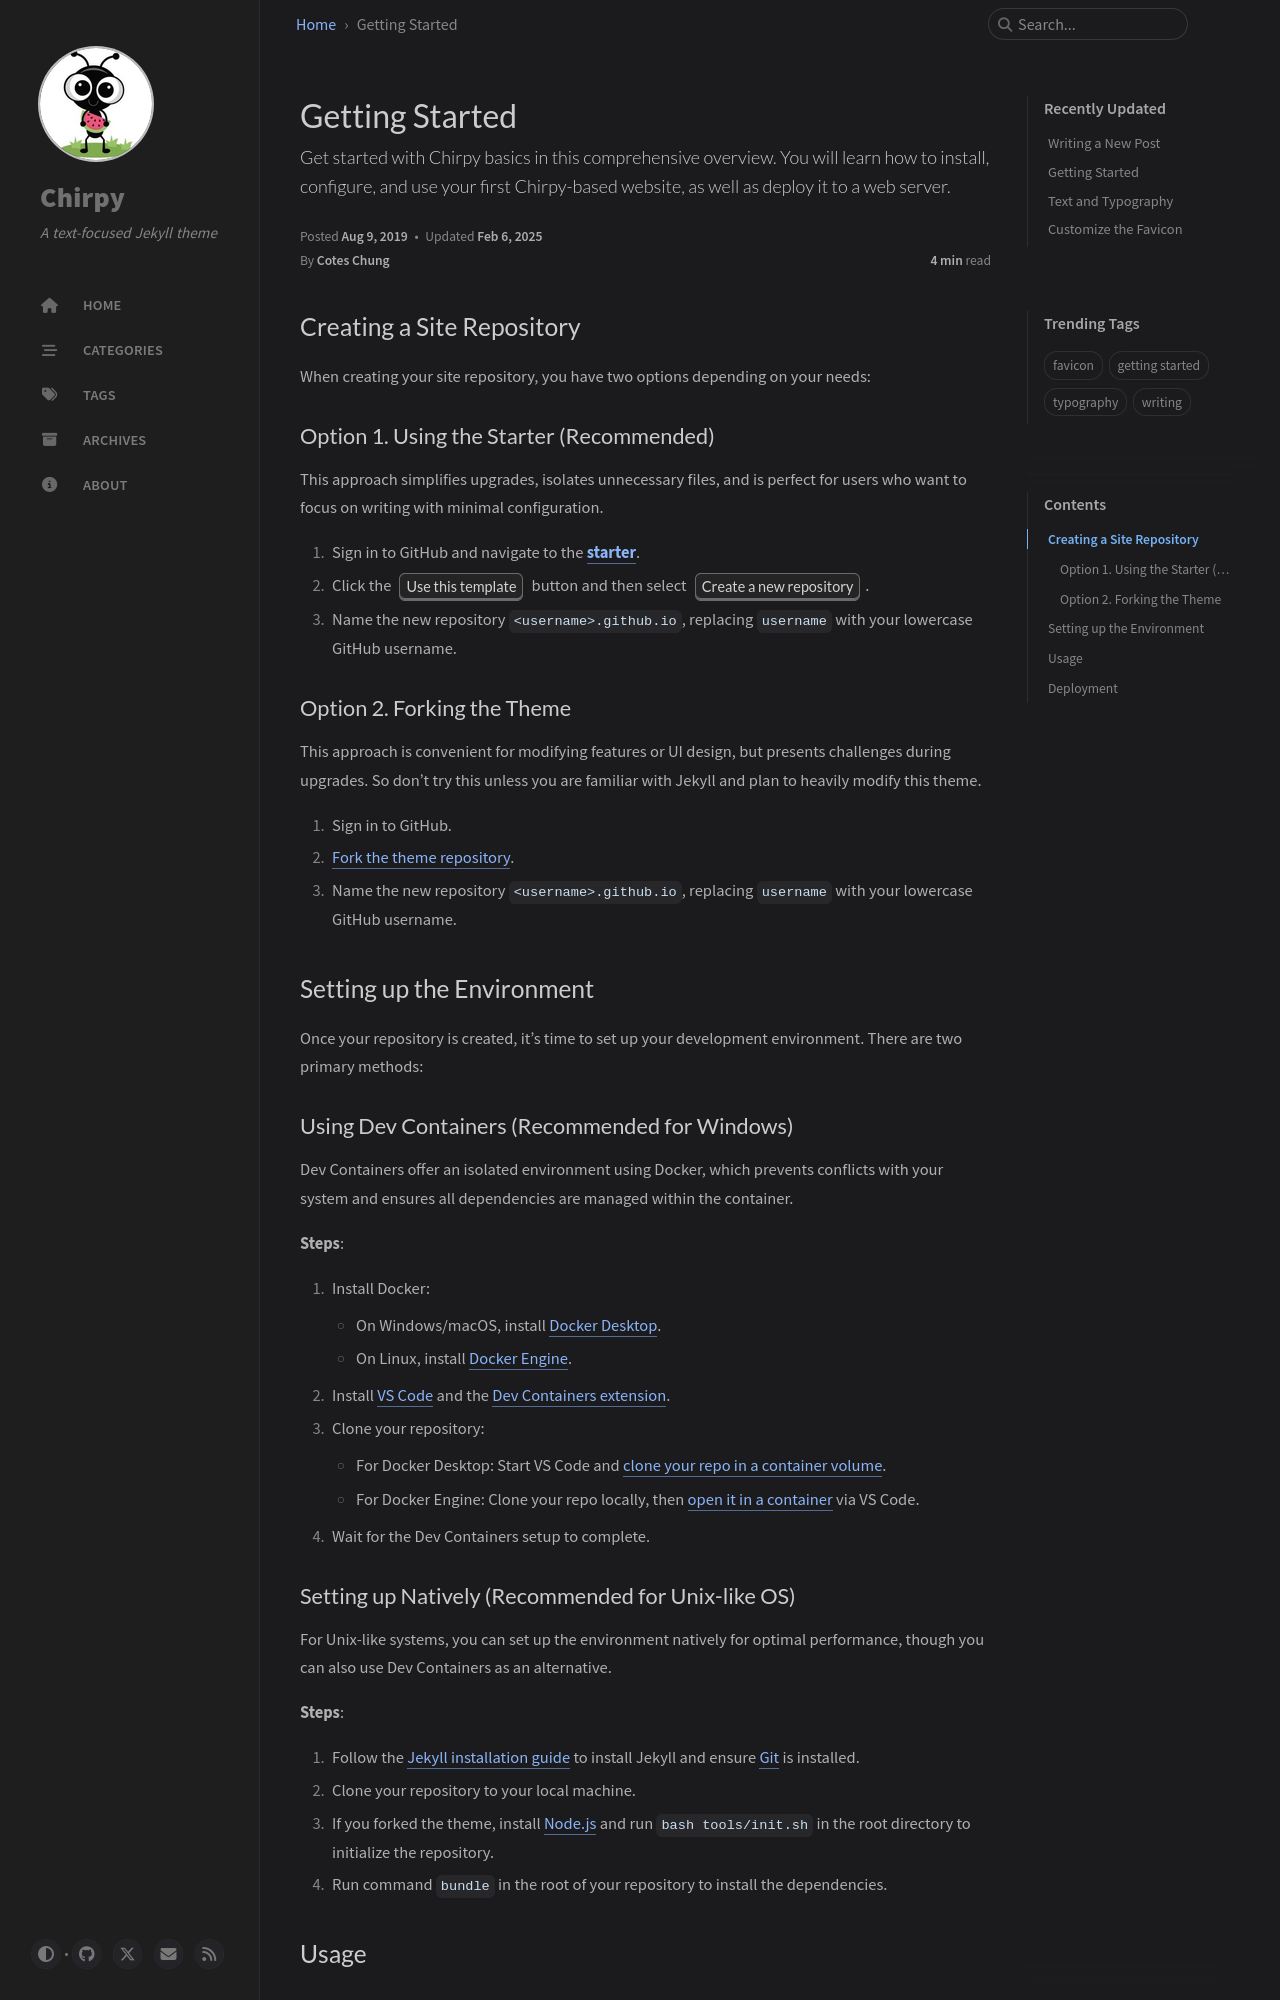Open the VS Code link
Screen dimensions: 1280x2000
405,1396
